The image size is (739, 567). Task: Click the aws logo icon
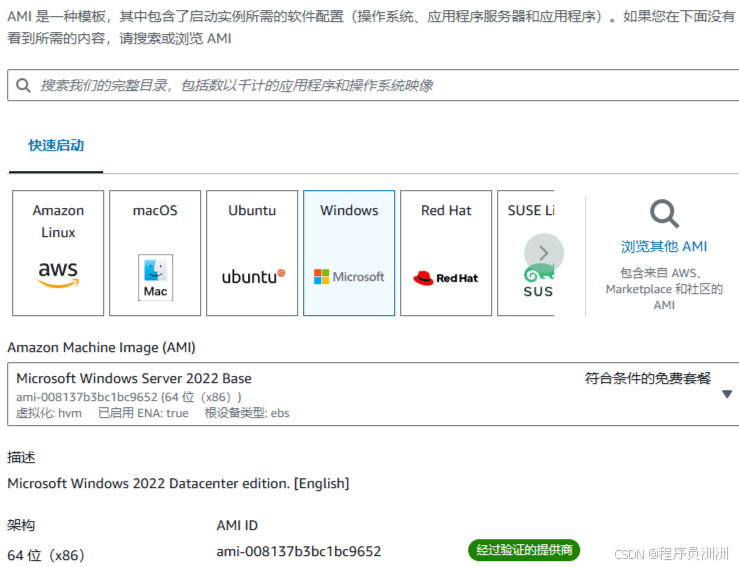coord(58,274)
